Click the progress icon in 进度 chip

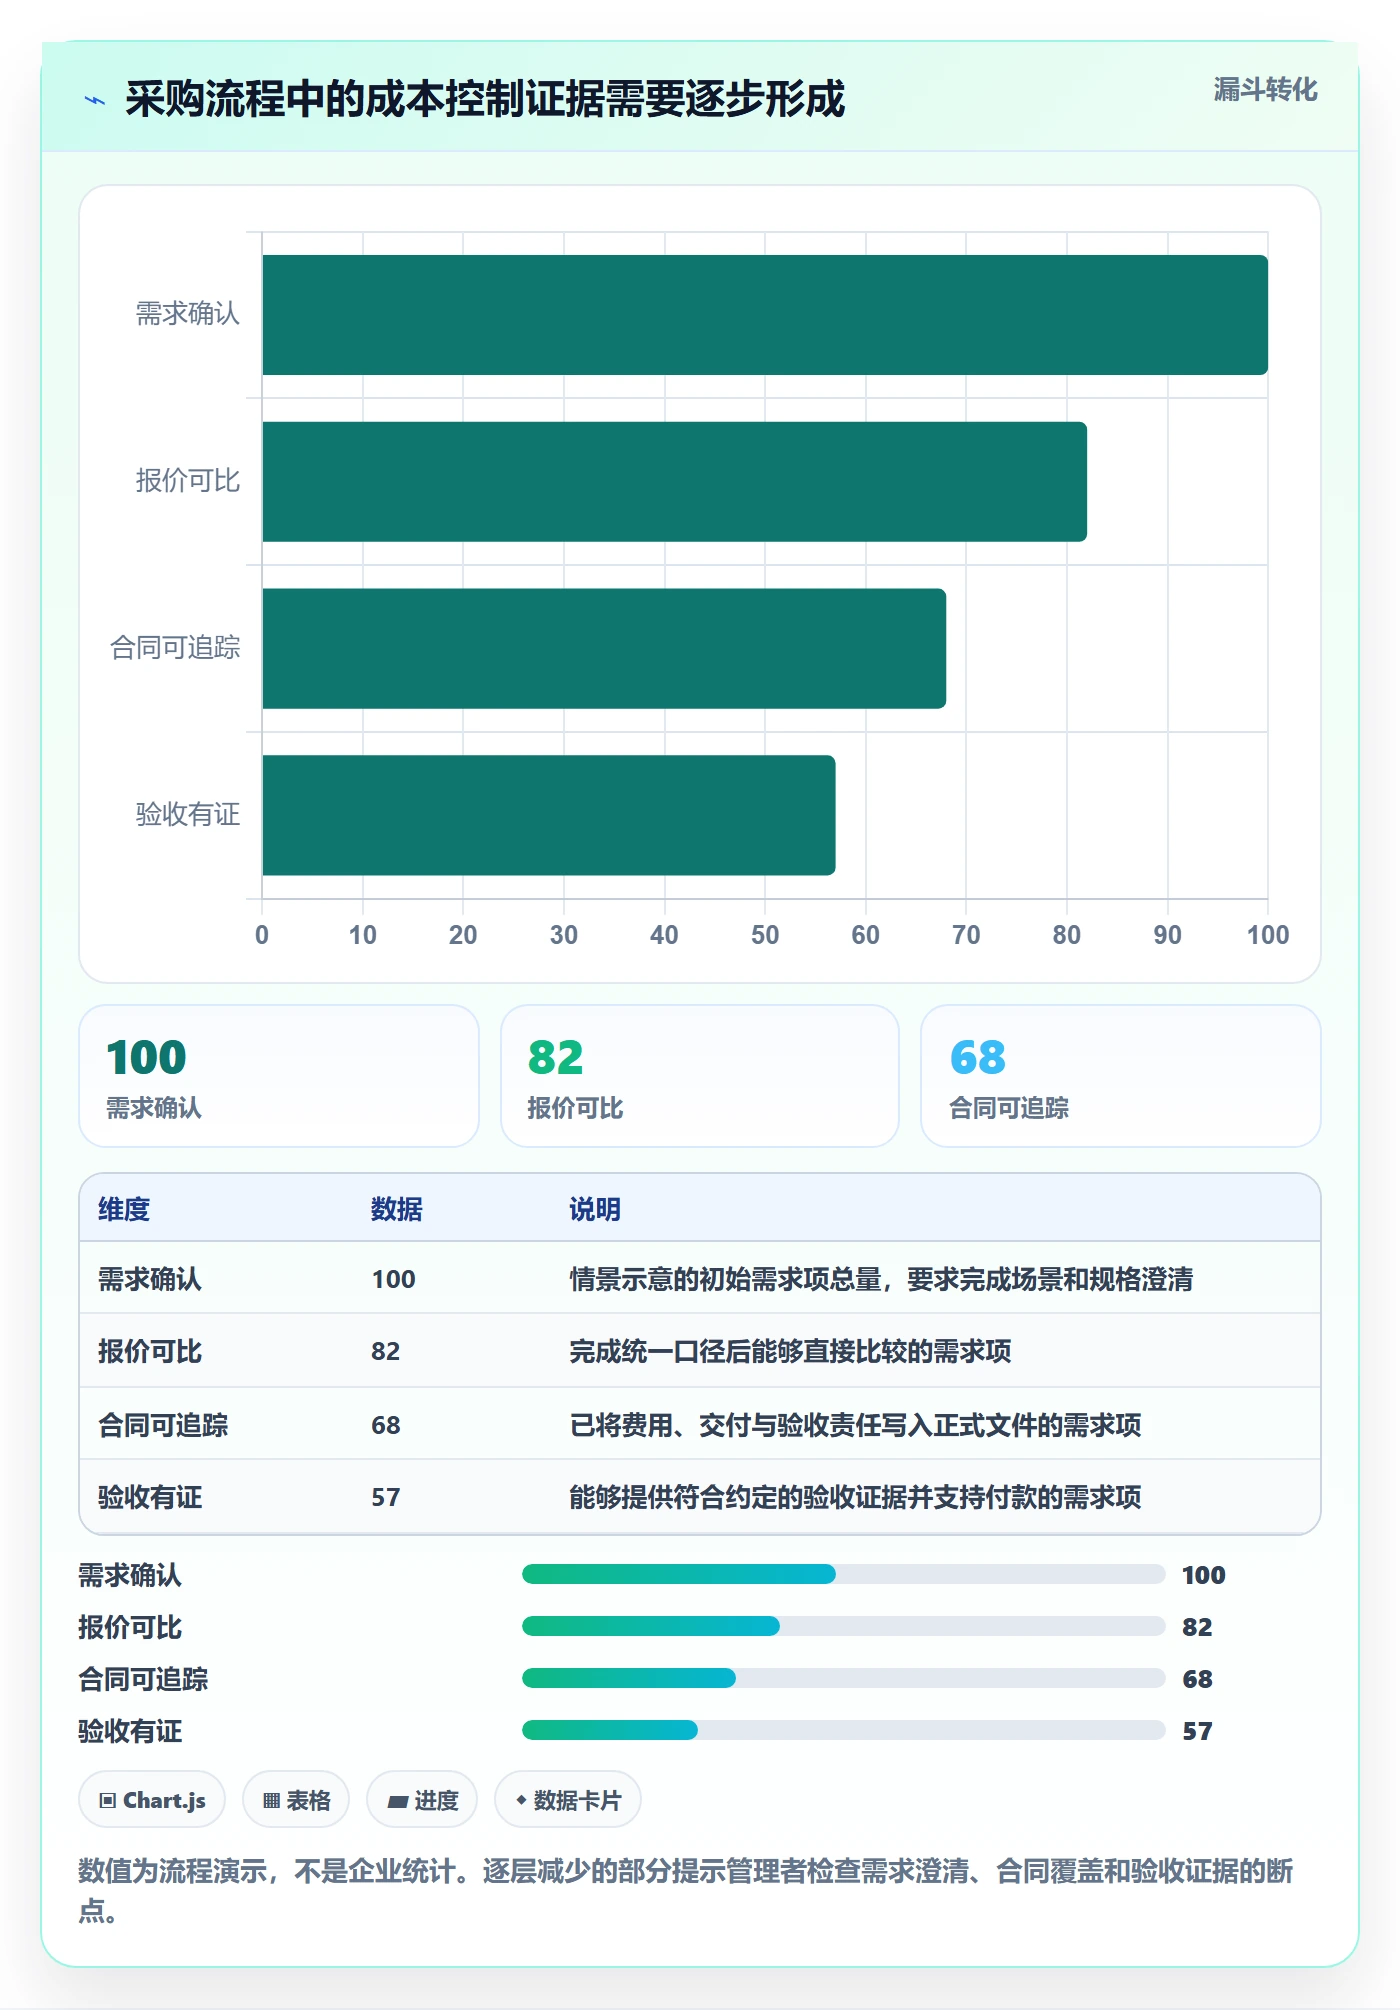(398, 1802)
